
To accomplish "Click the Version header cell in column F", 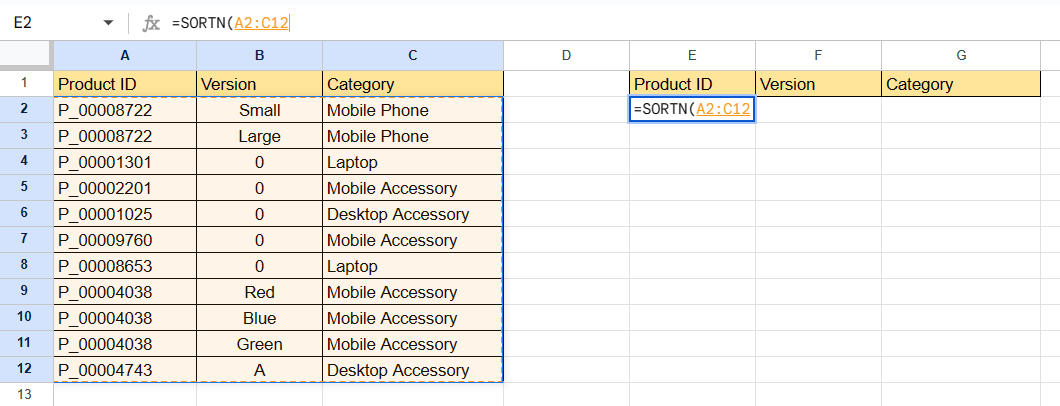I will pos(818,84).
